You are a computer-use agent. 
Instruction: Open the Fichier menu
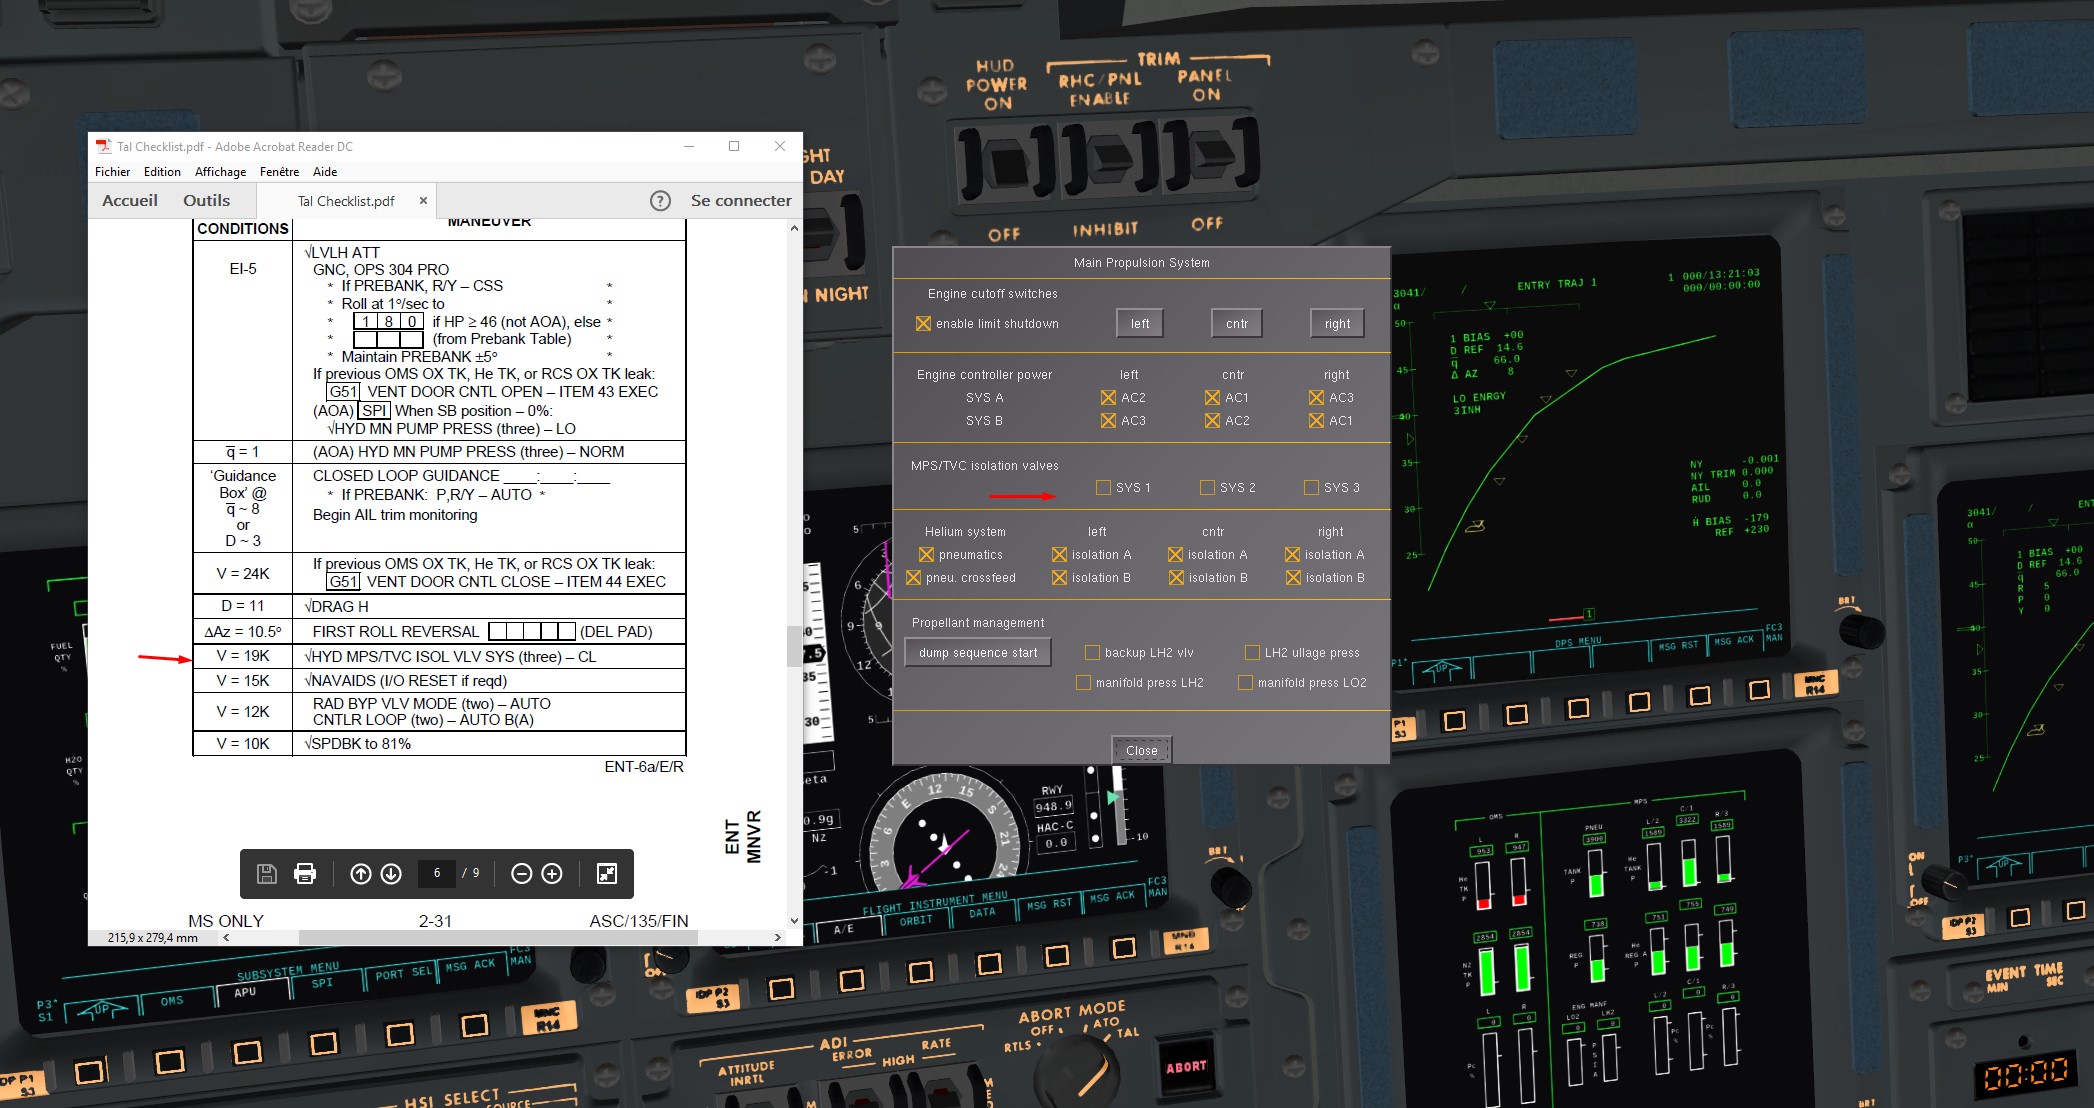(113, 172)
